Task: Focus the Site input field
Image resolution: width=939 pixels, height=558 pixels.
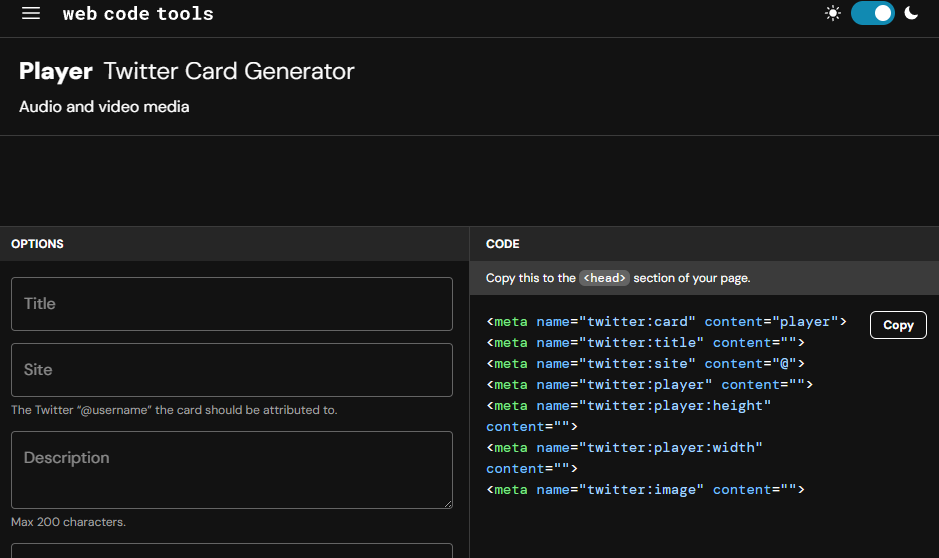Action: 232,369
